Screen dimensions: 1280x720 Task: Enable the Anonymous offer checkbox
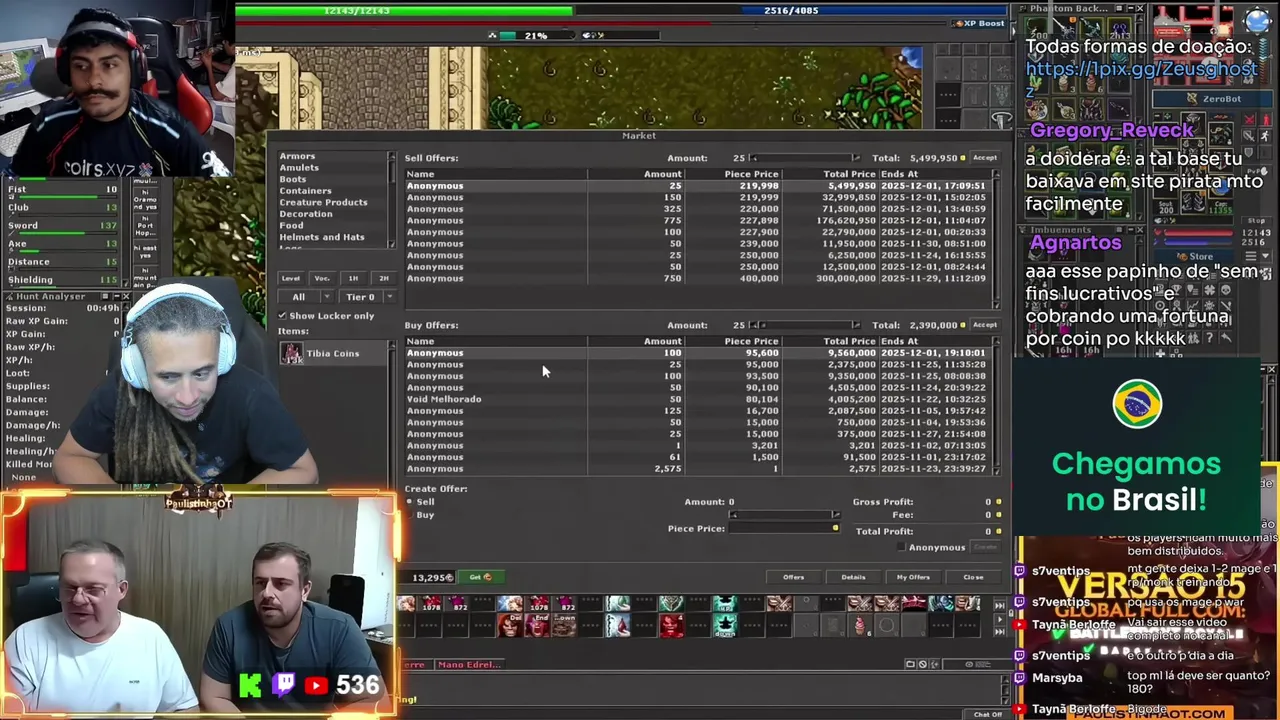pyautogui.click(x=901, y=547)
